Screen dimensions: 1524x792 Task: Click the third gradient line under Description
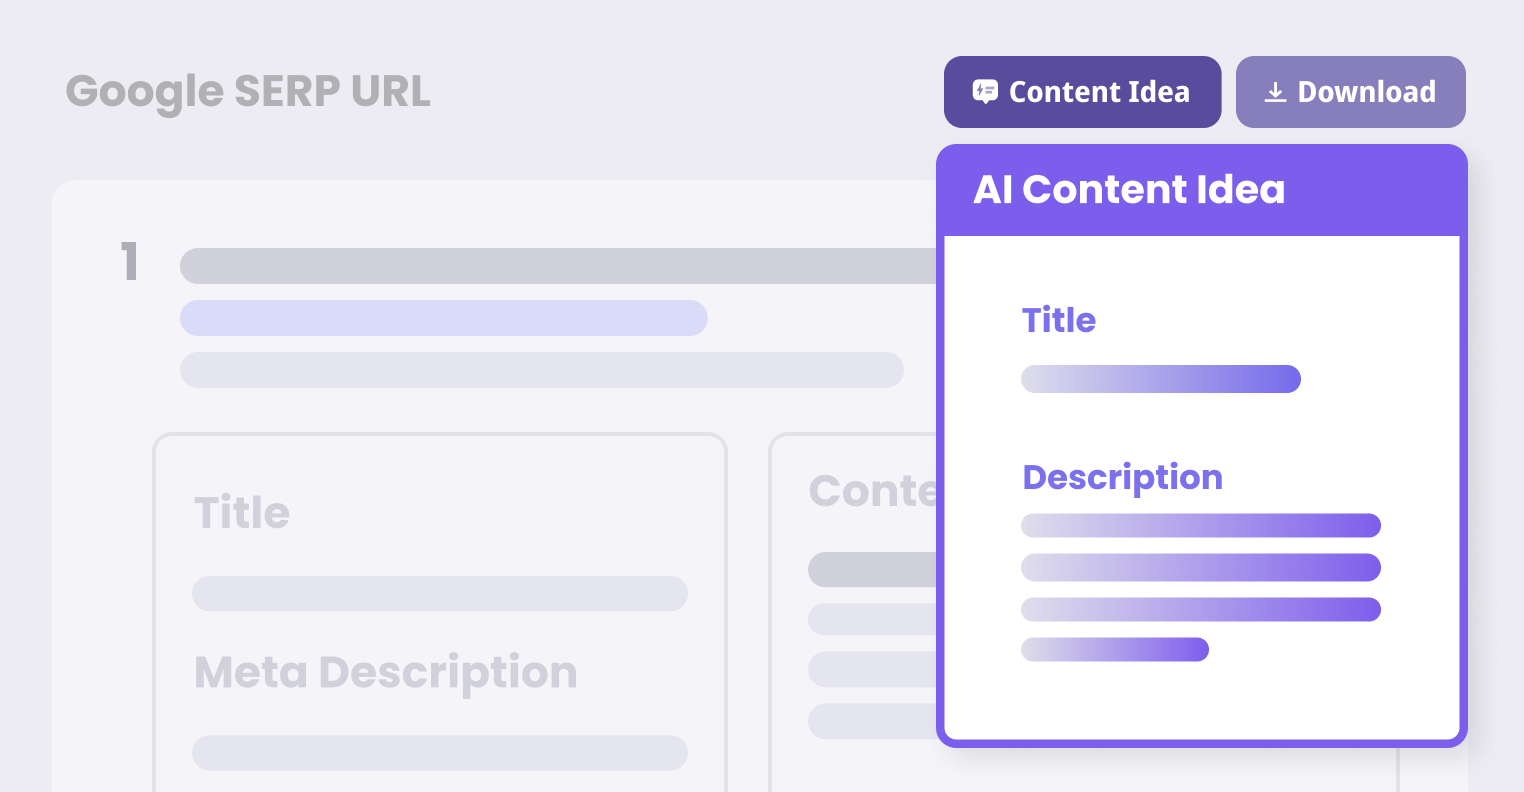(1200, 609)
